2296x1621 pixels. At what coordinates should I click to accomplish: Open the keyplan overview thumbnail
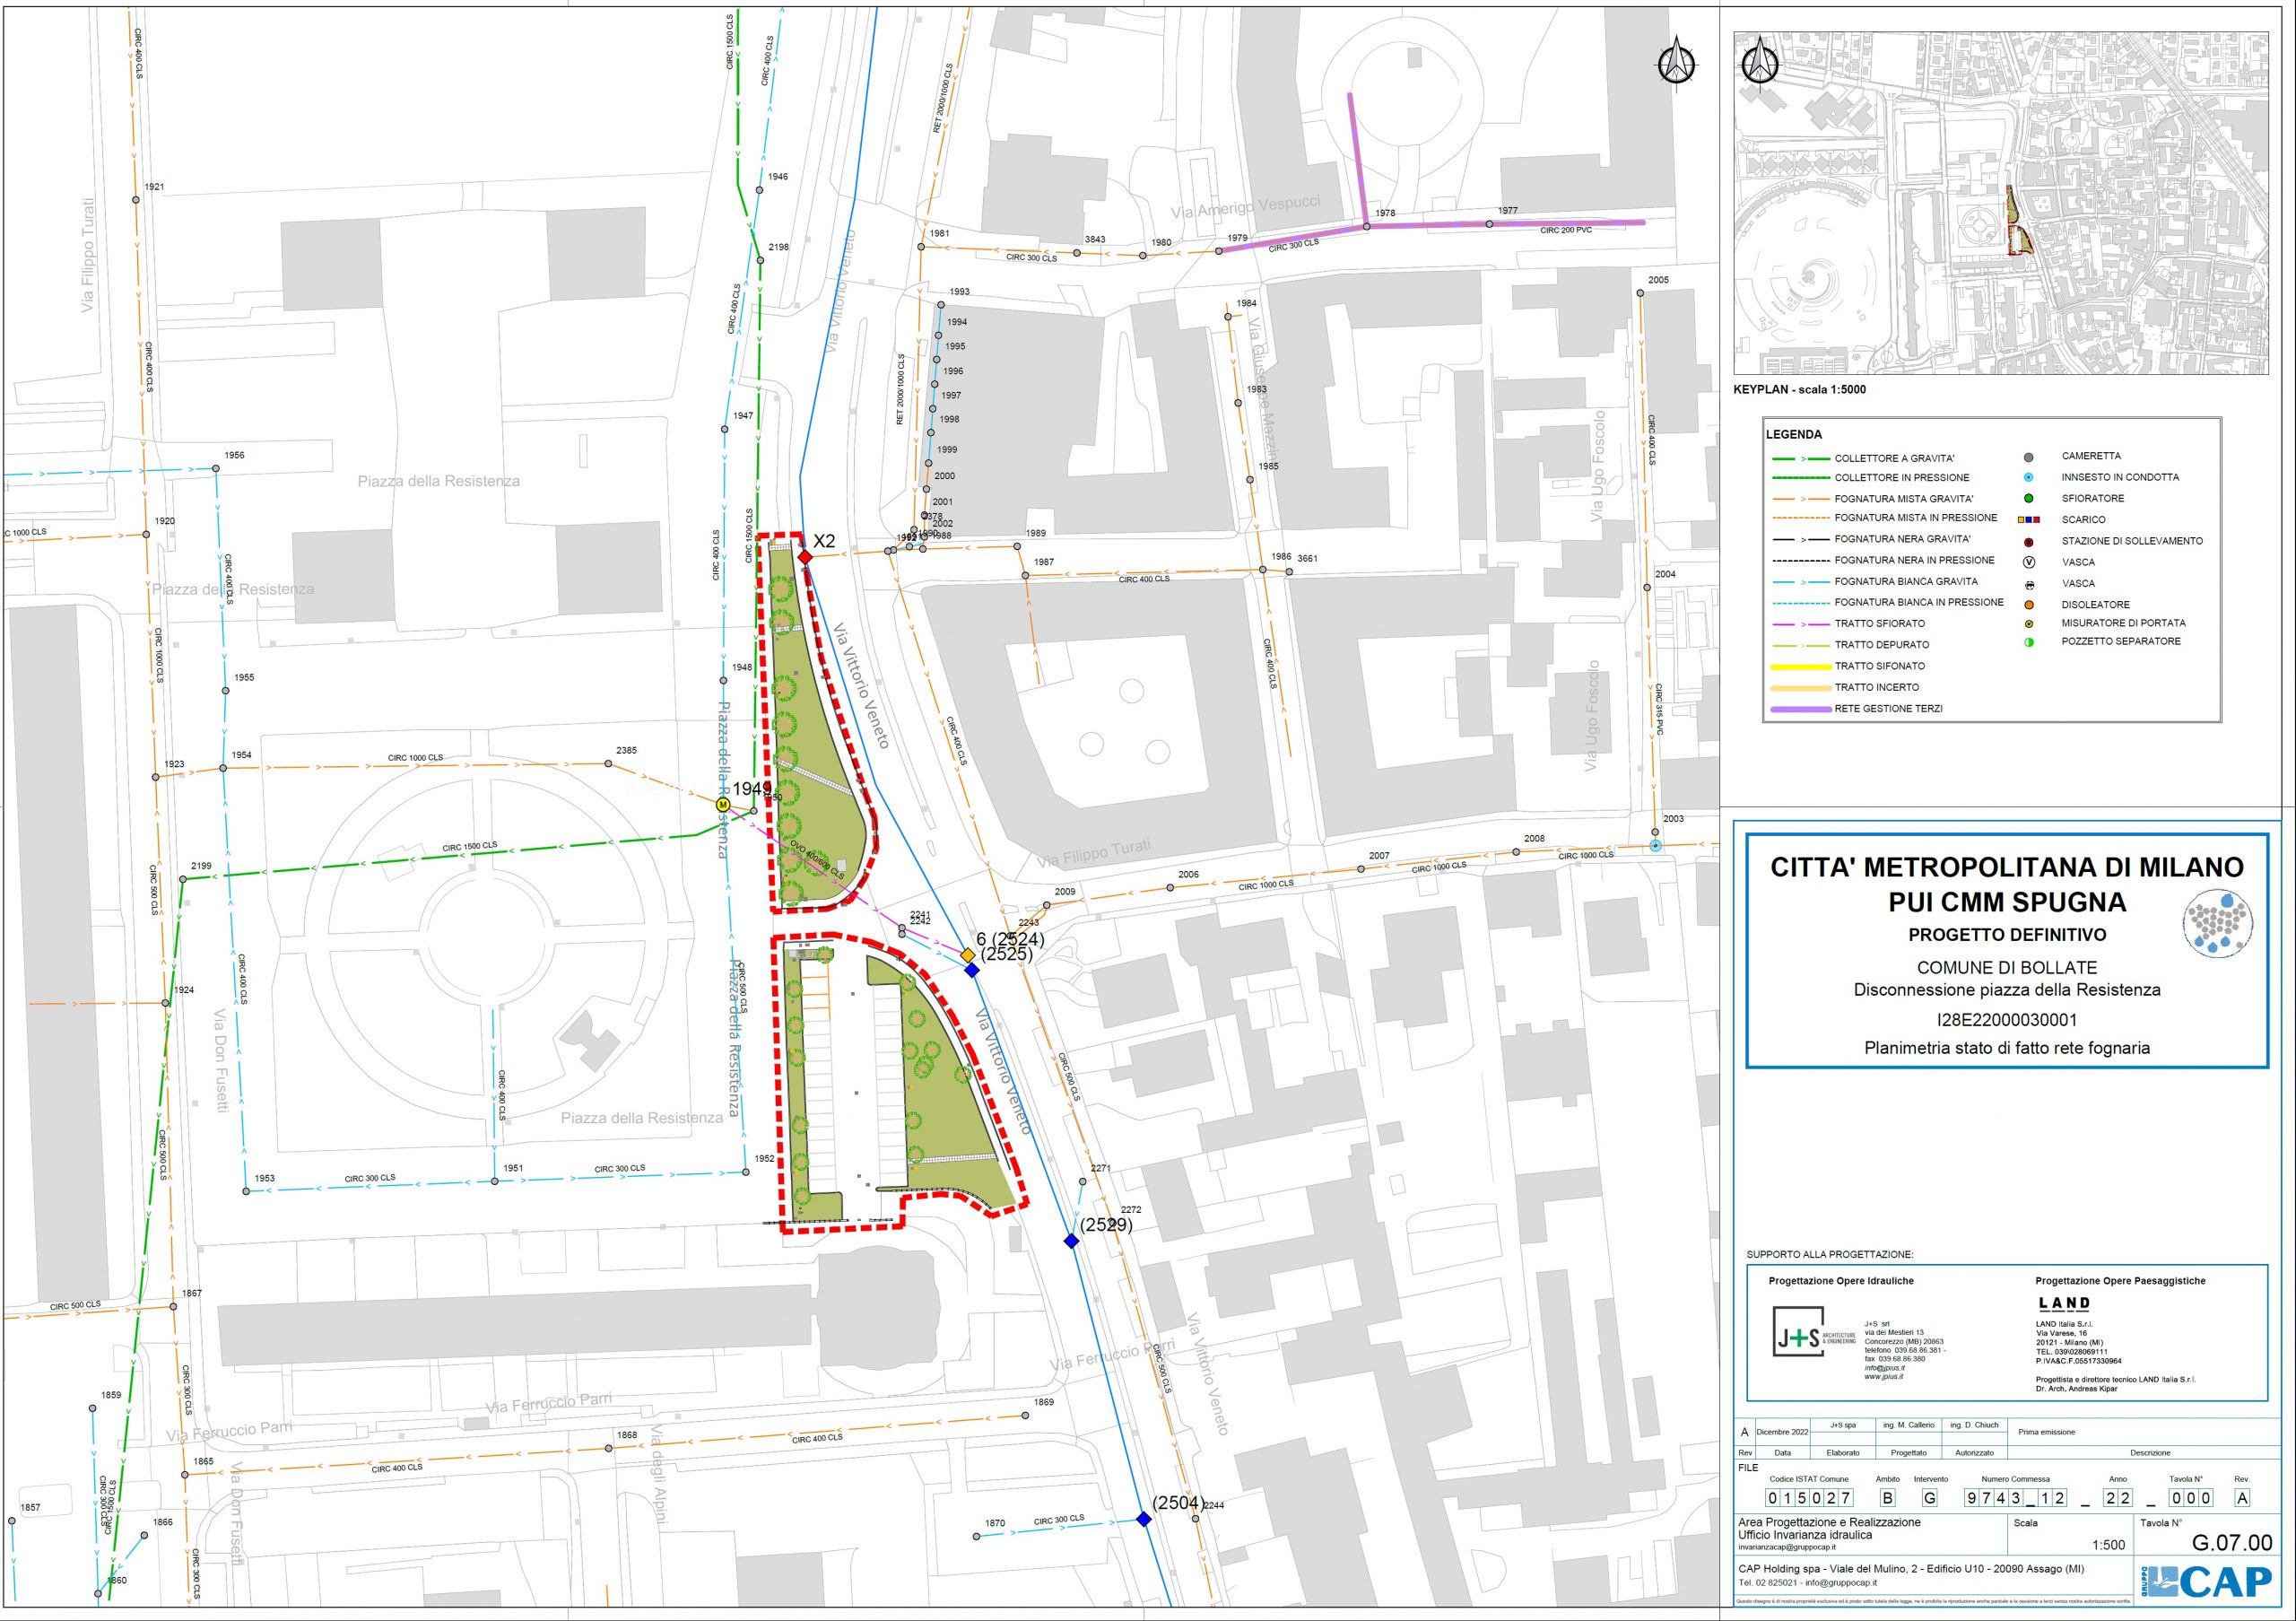[x=2001, y=203]
